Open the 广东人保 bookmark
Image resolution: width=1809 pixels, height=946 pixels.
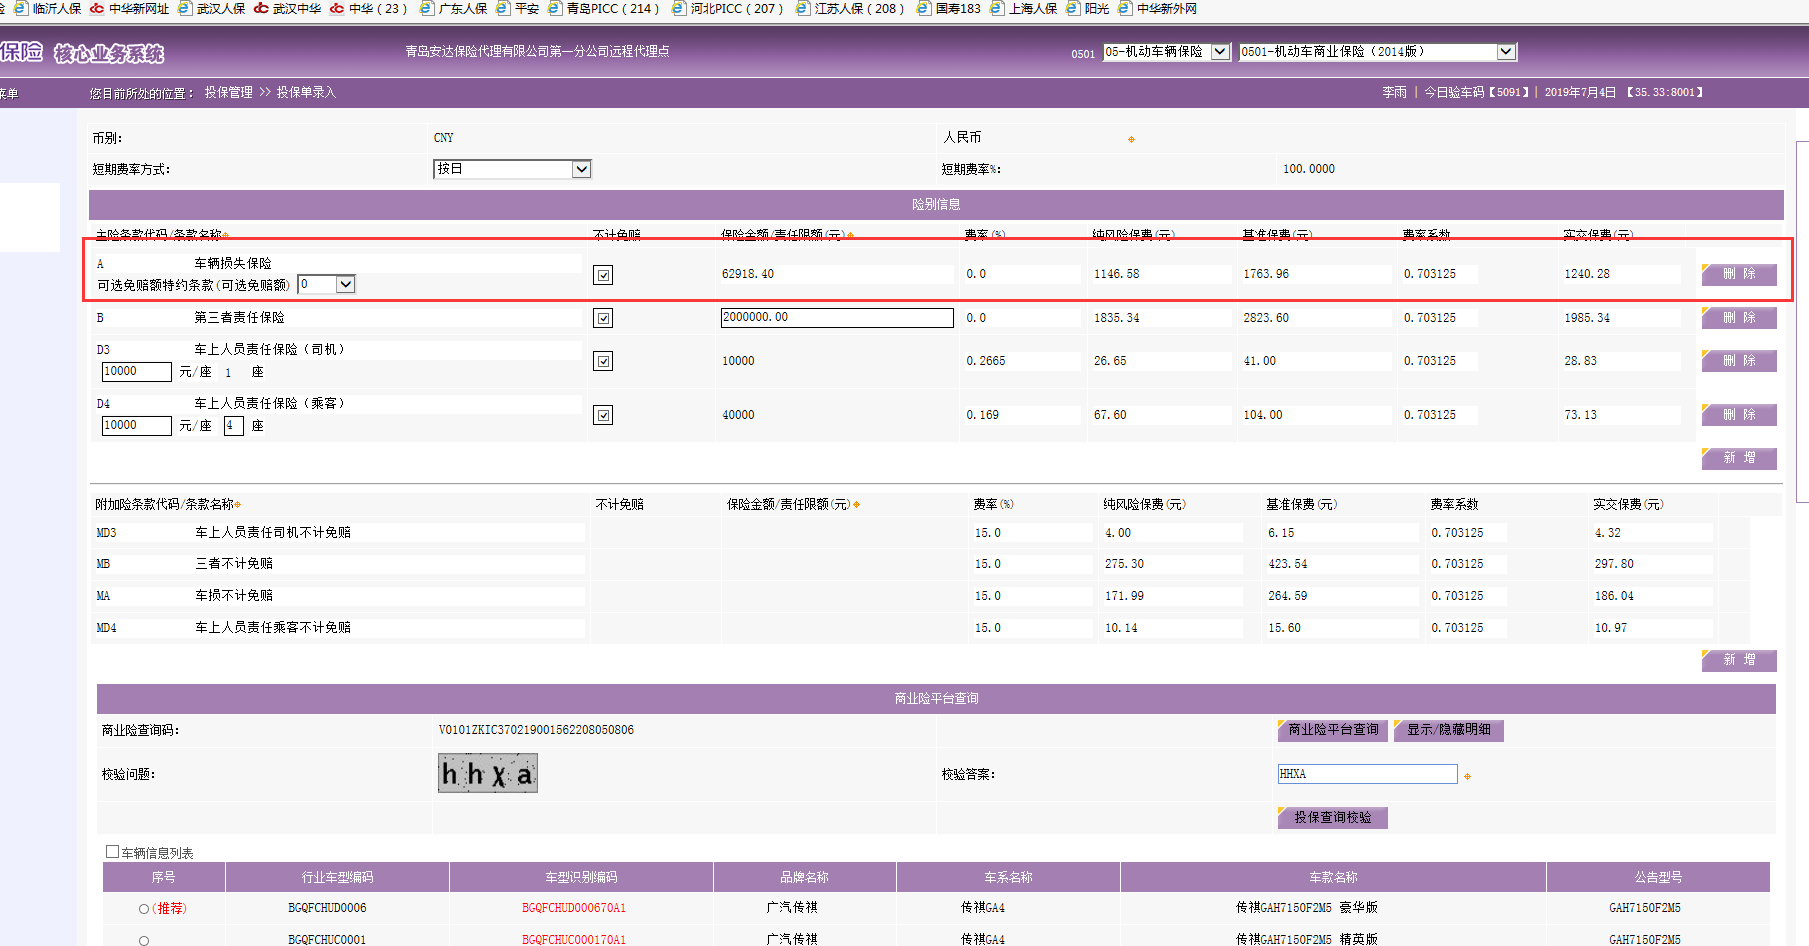tap(462, 8)
